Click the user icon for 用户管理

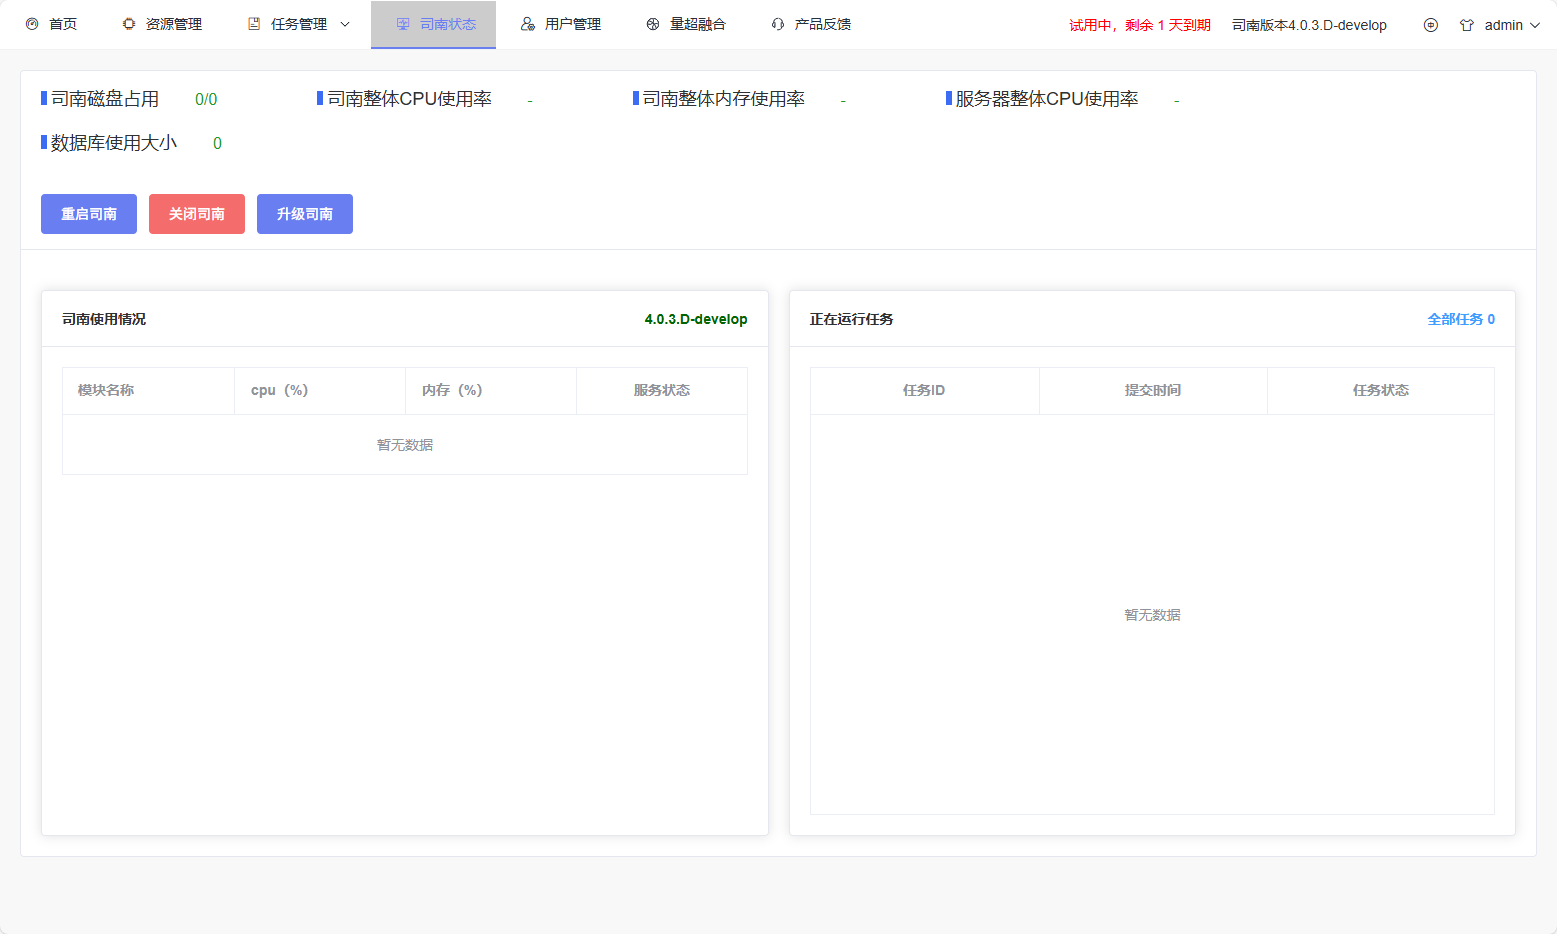[528, 24]
